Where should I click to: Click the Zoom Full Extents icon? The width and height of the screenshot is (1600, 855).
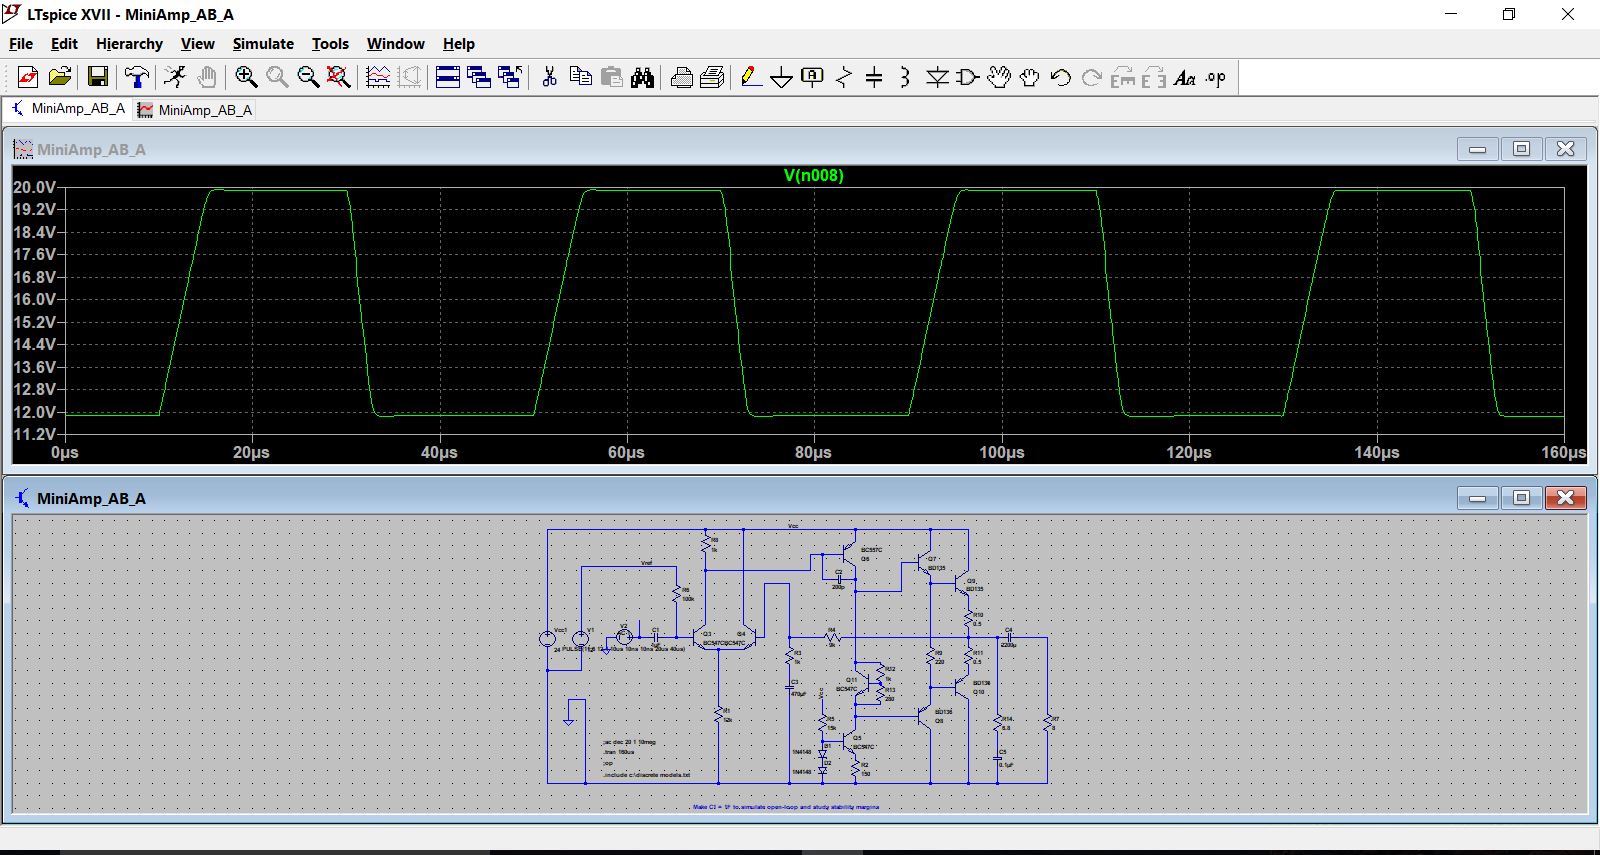coord(339,77)
